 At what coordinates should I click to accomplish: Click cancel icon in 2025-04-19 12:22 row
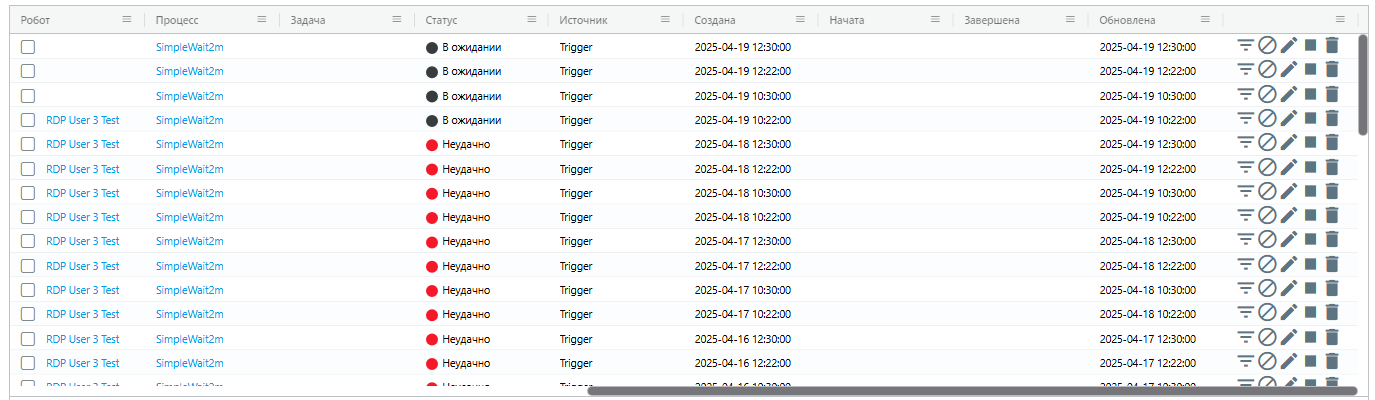pyautogui.click(x=1267, y=69)
